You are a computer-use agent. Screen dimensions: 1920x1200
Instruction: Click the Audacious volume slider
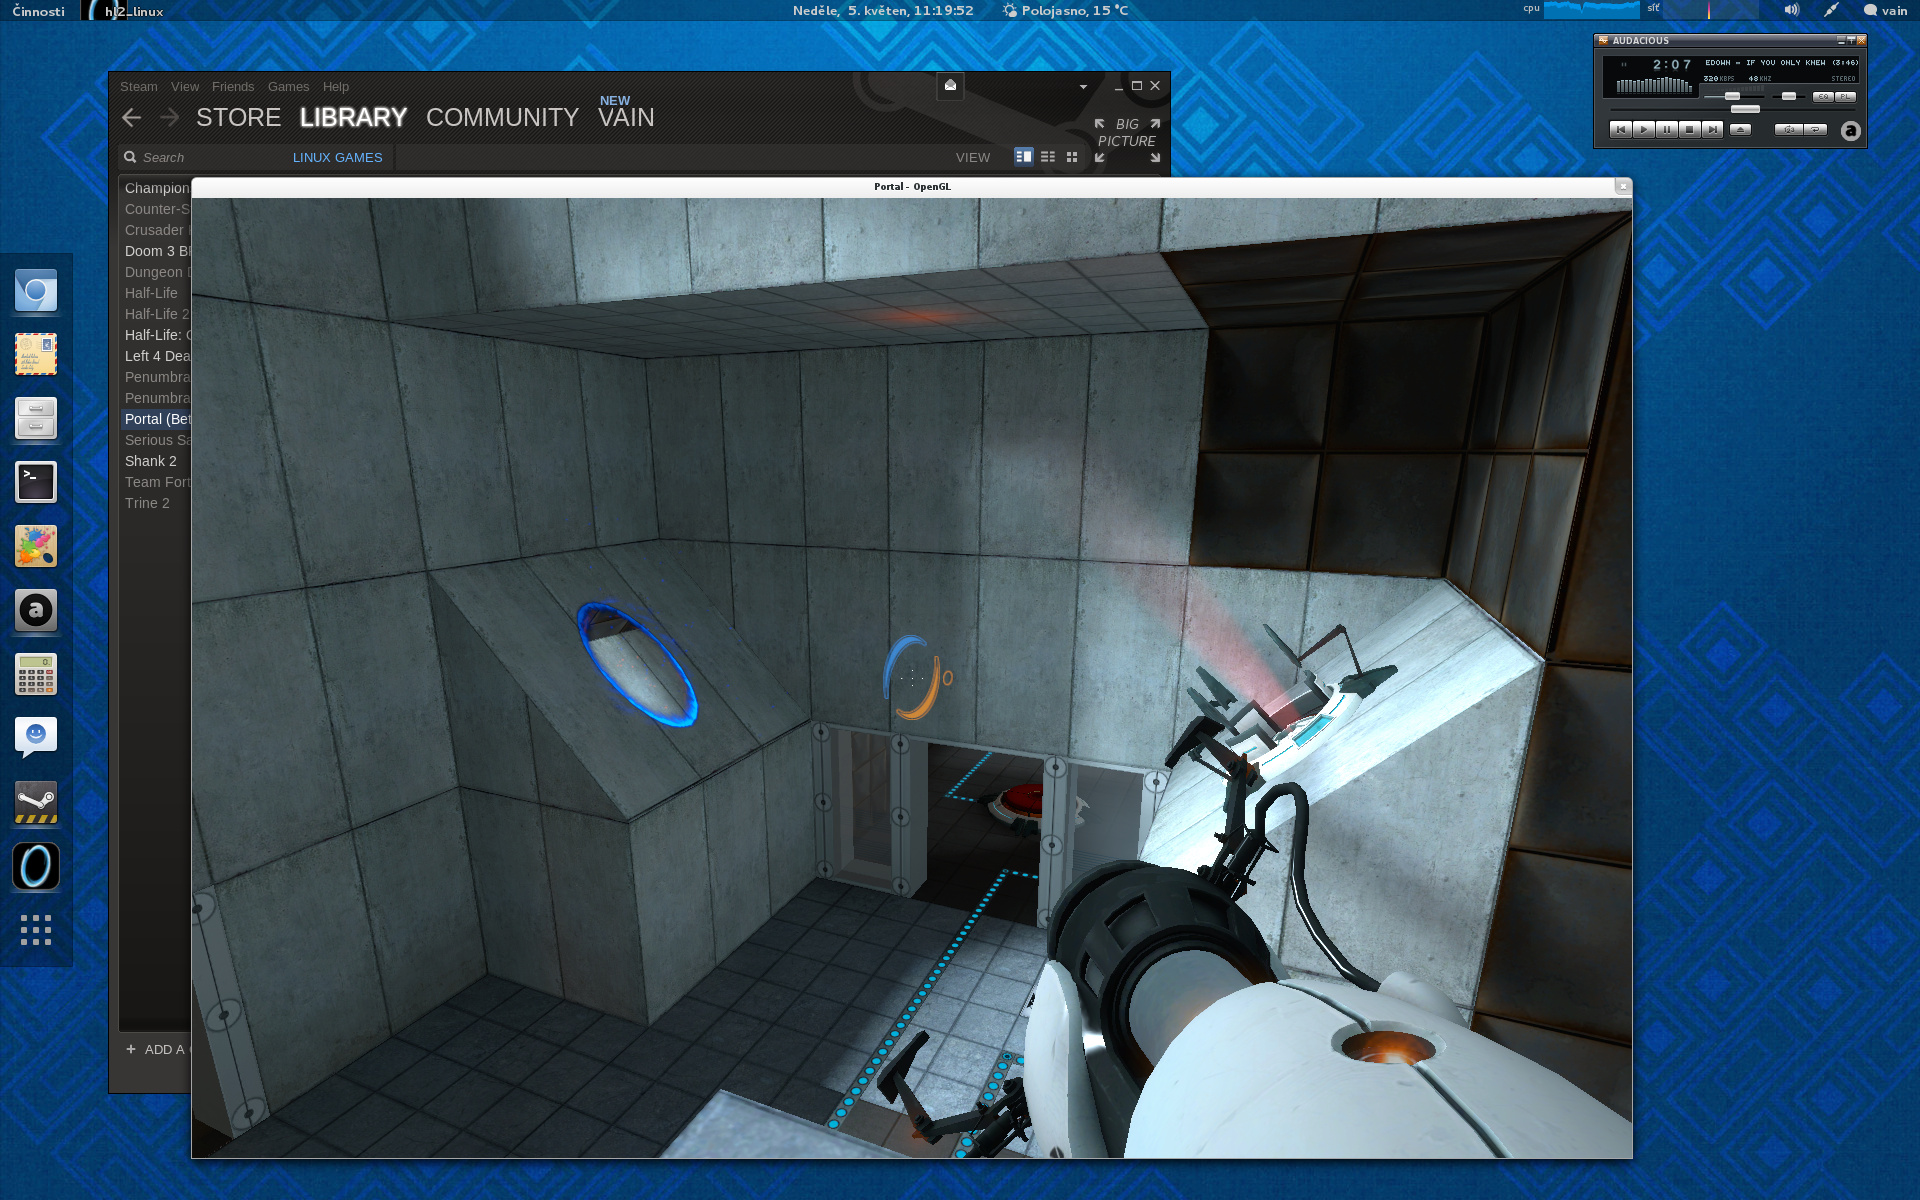click(x=1734, y=97)
